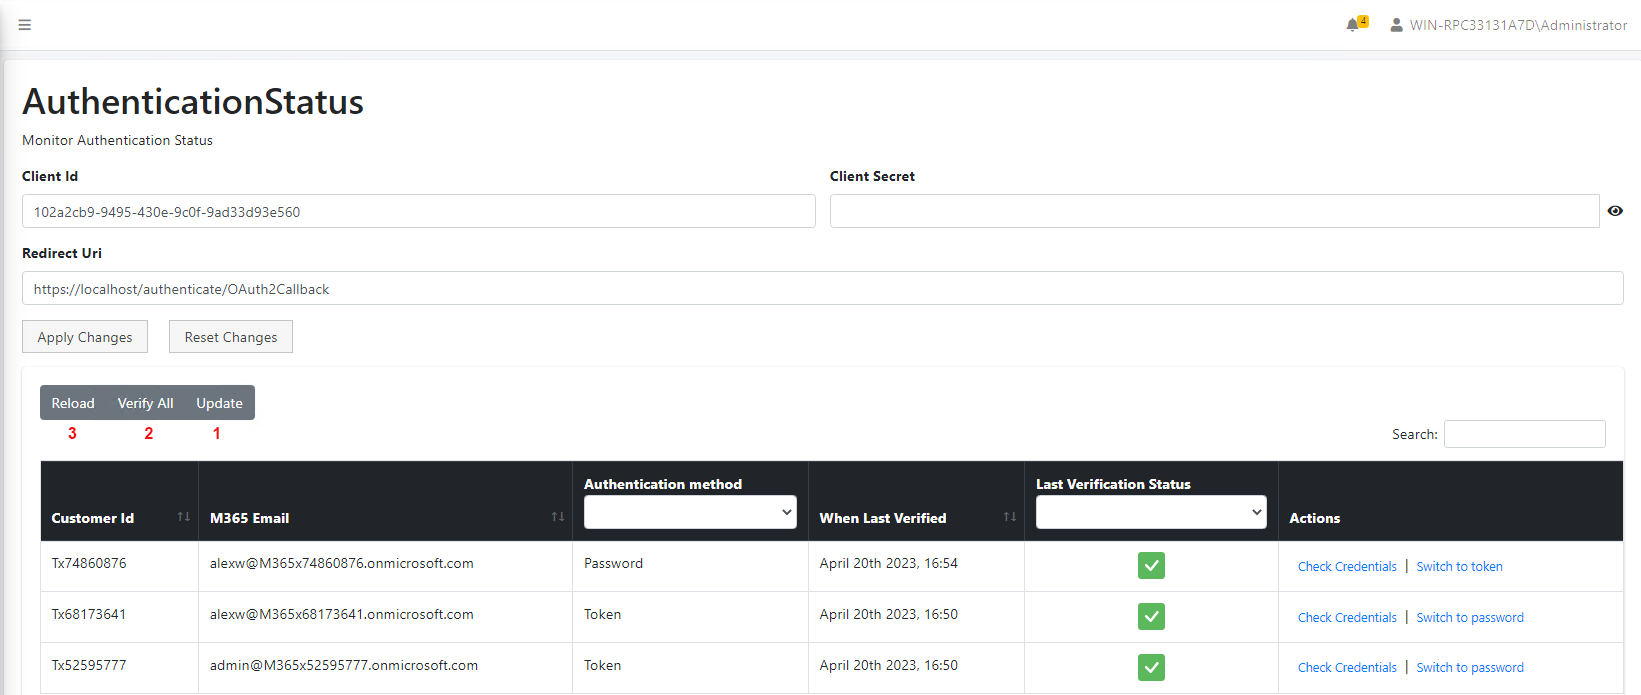The width and height of the screenshot is (1641, 695).
Task: Click Switch to token for Tx74860876
Action: coord(1459,567)
